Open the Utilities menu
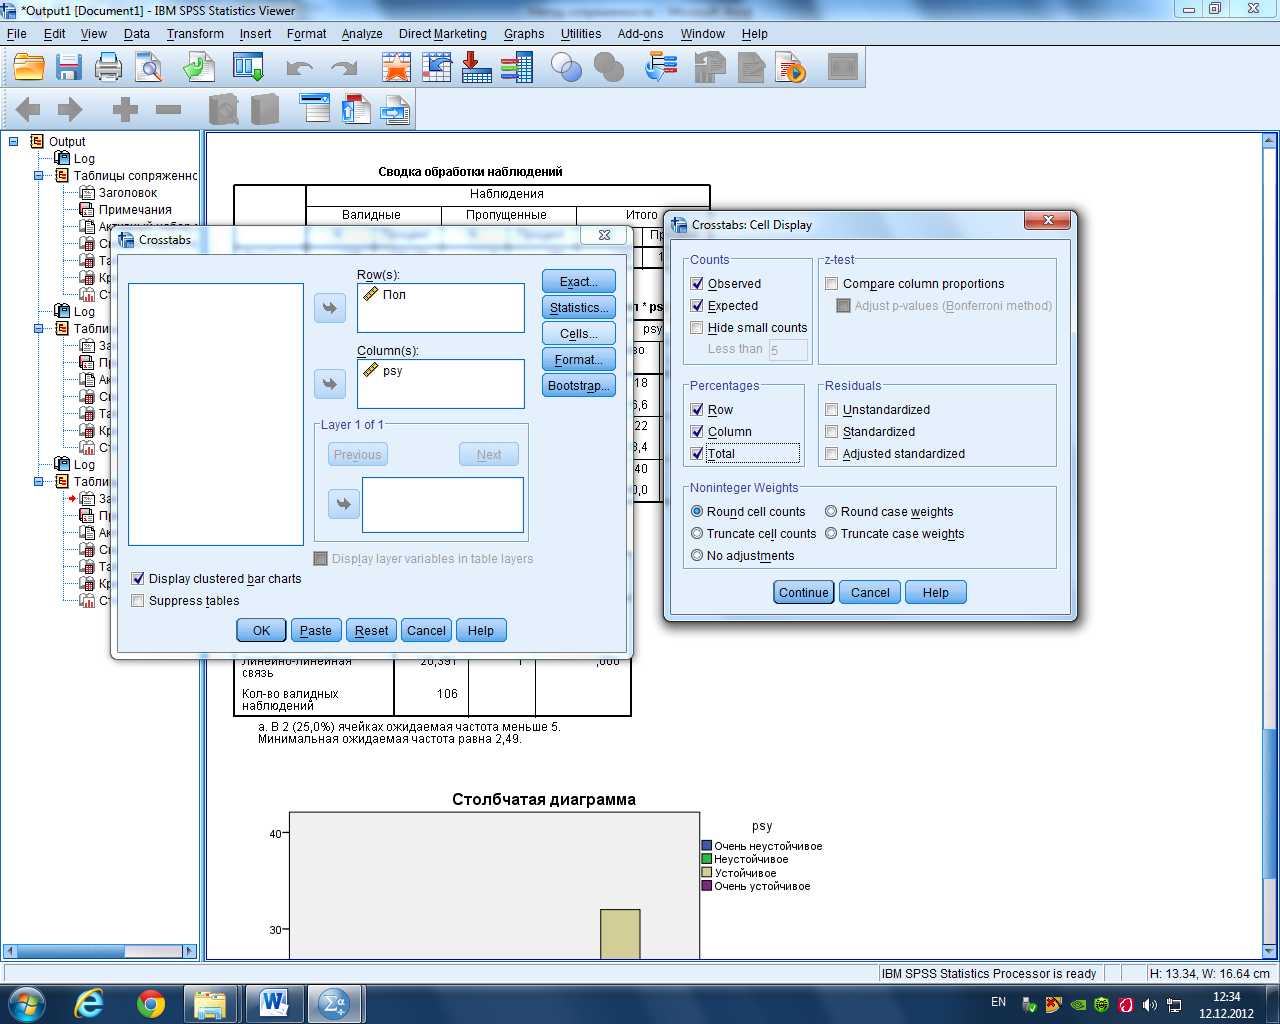Image resolution: width=1280 pixels, height=1024 pixels. (581, 33)
